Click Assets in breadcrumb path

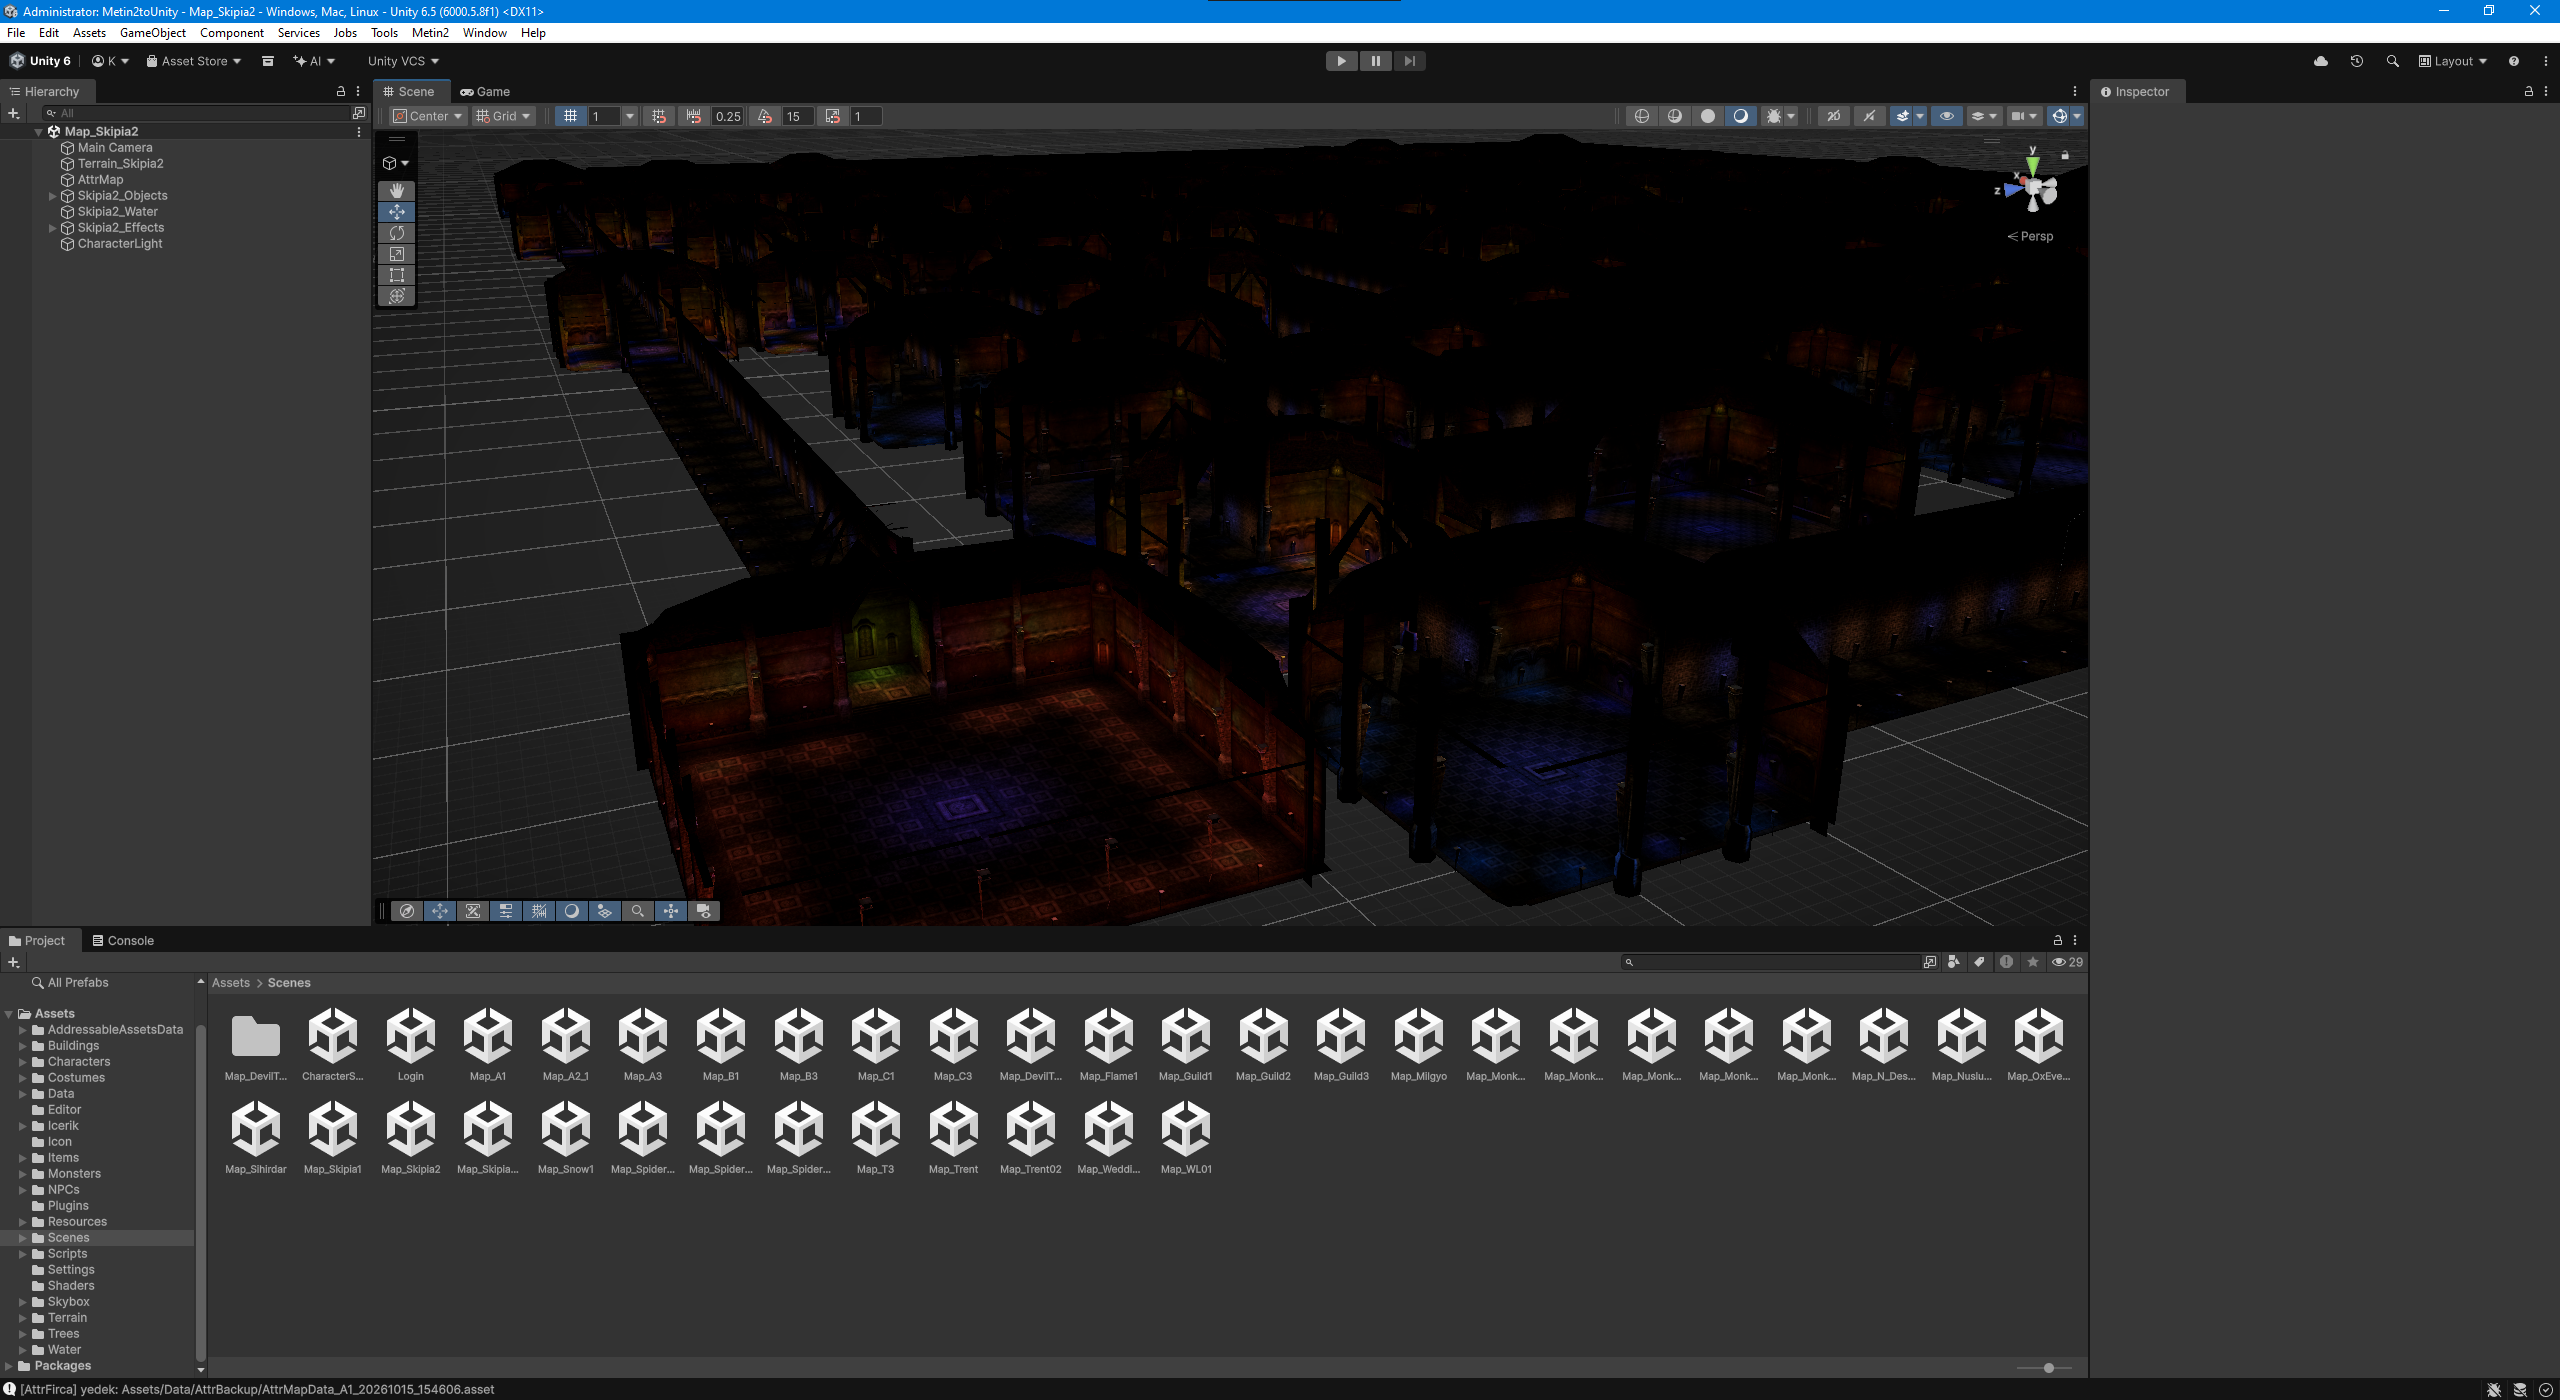tap(231, 983)
